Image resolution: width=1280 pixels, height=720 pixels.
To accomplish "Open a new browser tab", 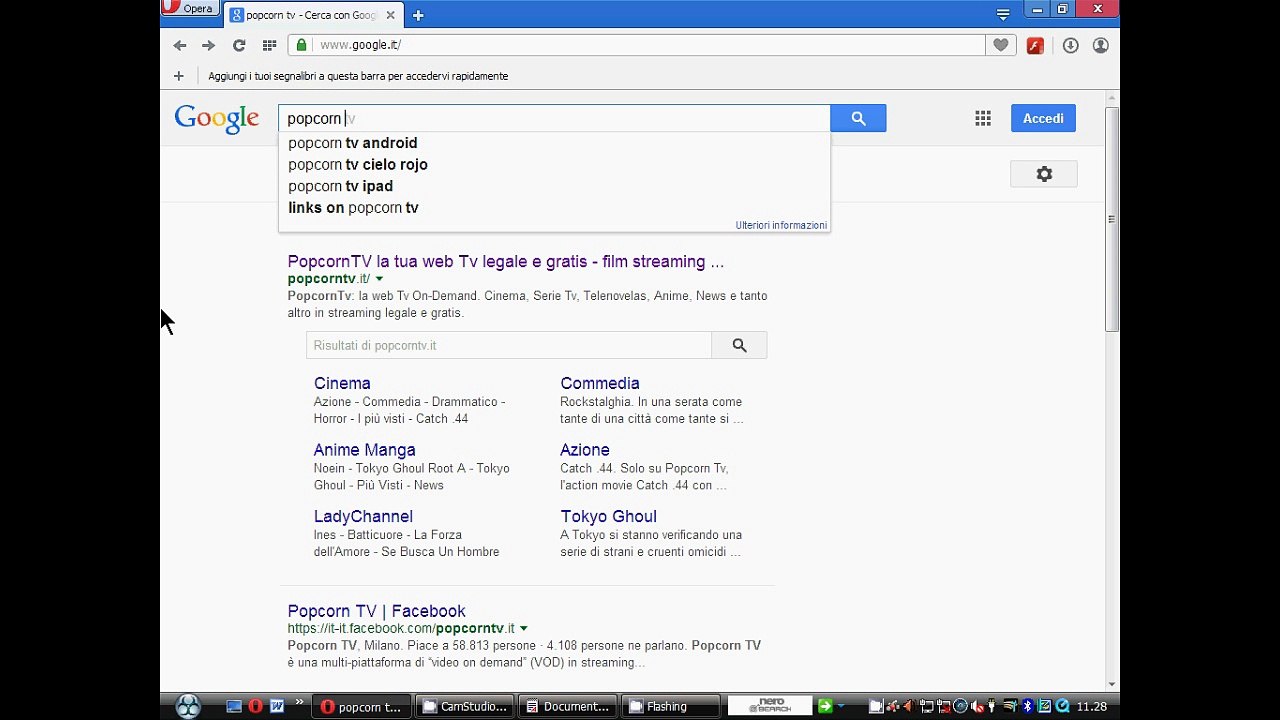I will click(x=418, y=15).
